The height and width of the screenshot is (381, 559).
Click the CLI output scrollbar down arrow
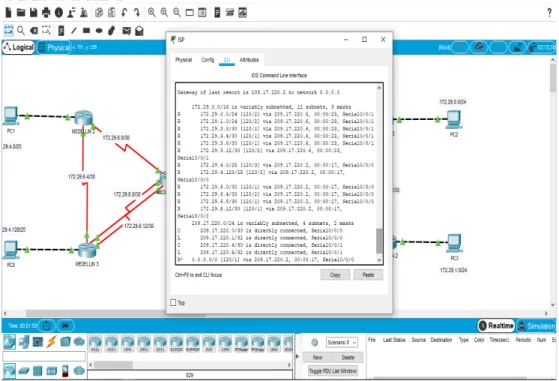click(x=379, y=260)
